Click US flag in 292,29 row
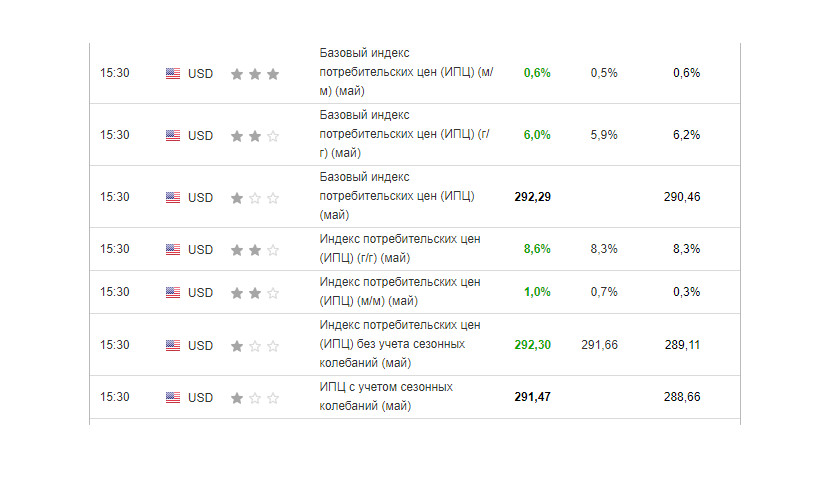 tap(173, 197)
